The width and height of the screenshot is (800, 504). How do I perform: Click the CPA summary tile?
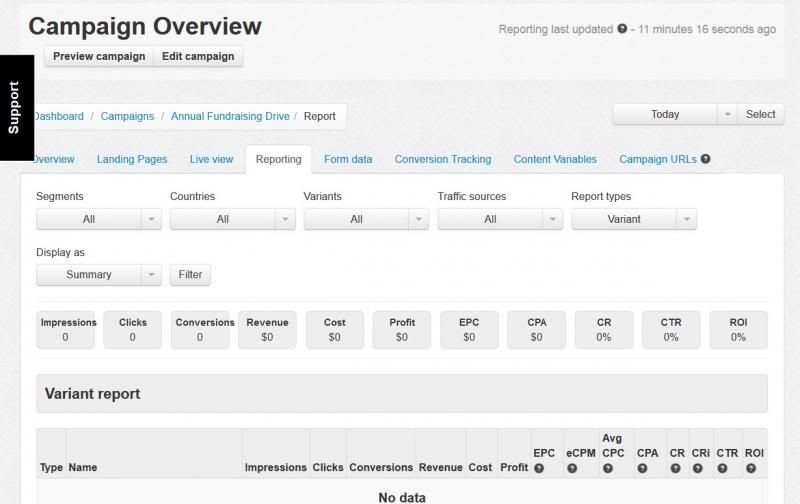537,330
